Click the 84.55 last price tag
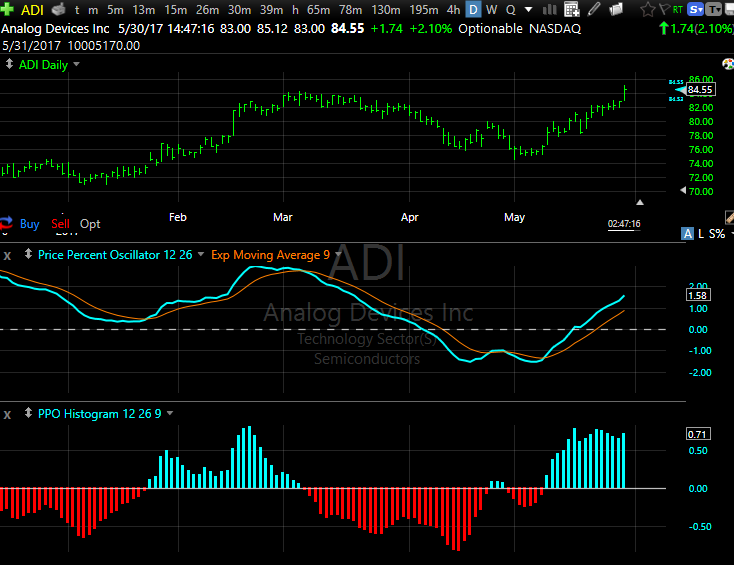This screenshot has height=565, width=734. click(x=700, y=89)
